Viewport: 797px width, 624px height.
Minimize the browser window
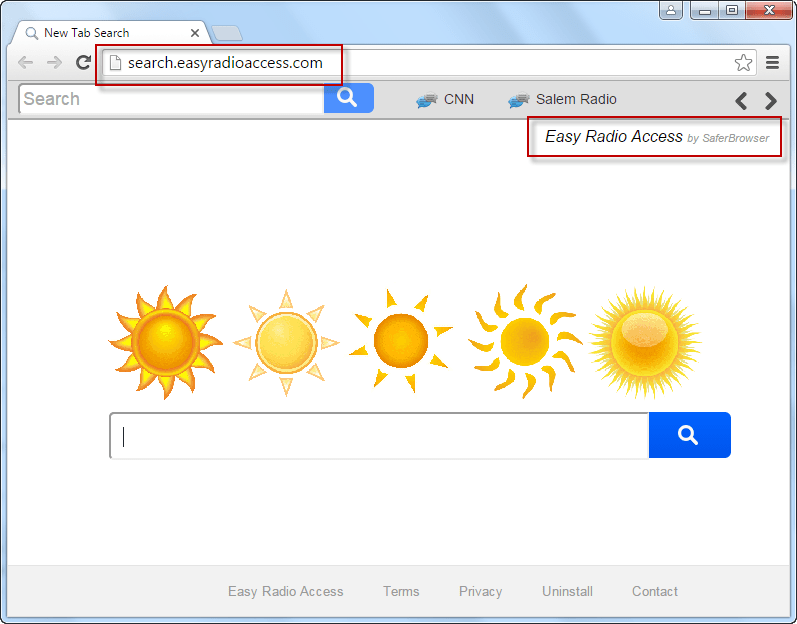(x=704, y=10)
